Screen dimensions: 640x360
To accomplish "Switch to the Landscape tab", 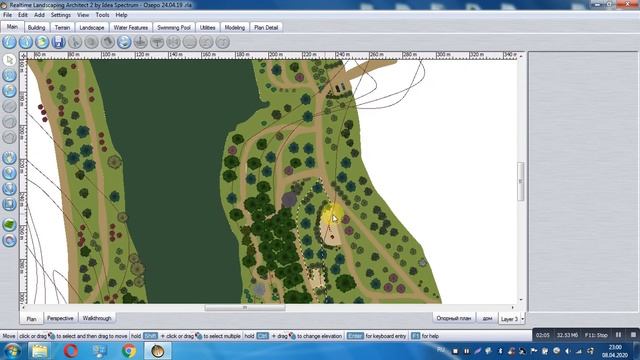I will pos(92,27).
